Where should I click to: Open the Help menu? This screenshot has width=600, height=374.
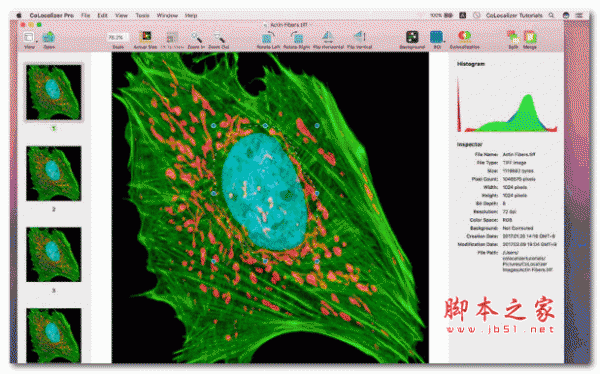pos(191,15)
